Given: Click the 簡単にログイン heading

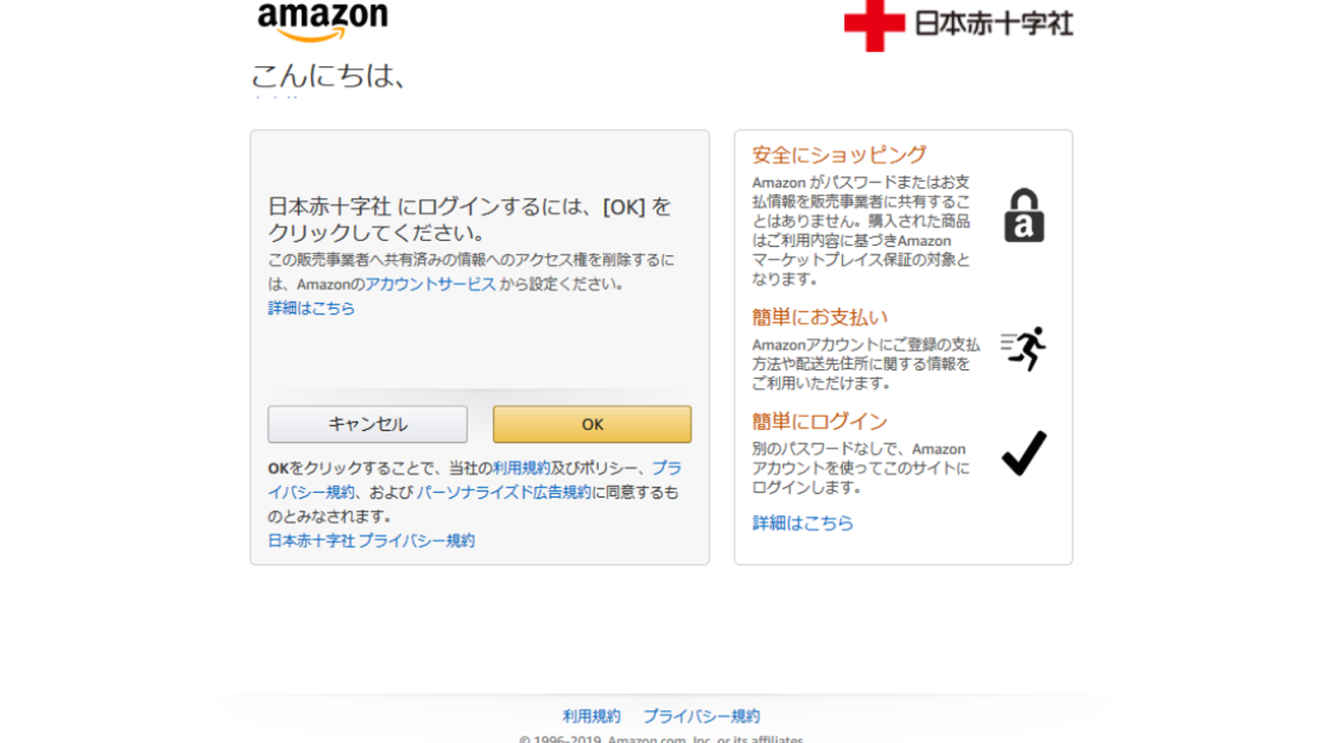Looking at the screenshot, I should tap(820, 421).
